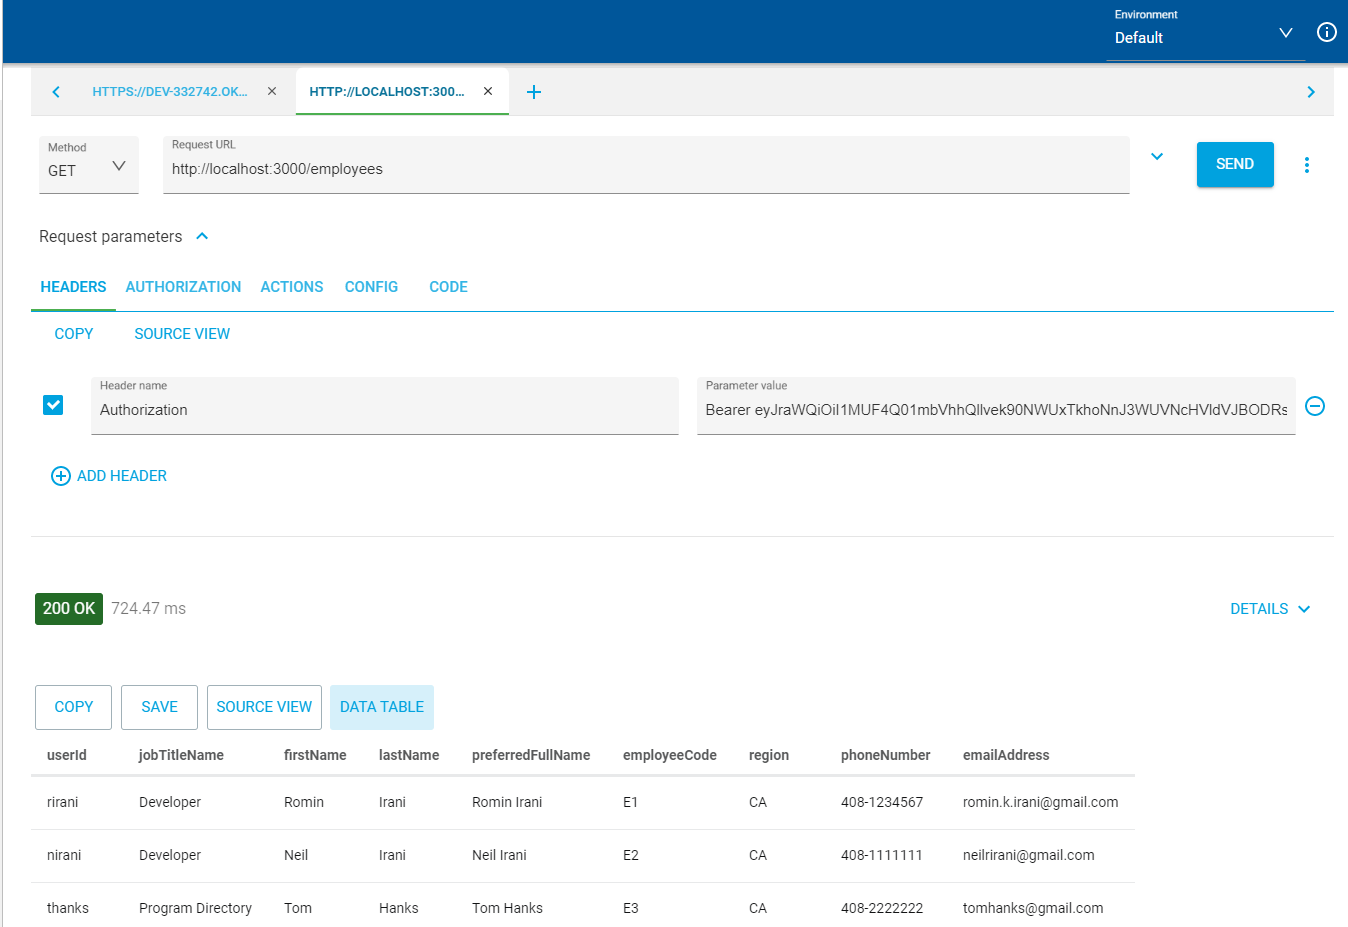Close the HTTP://LOCALHOST:300 request tab

pyautogui.click(x=488, y=91)
